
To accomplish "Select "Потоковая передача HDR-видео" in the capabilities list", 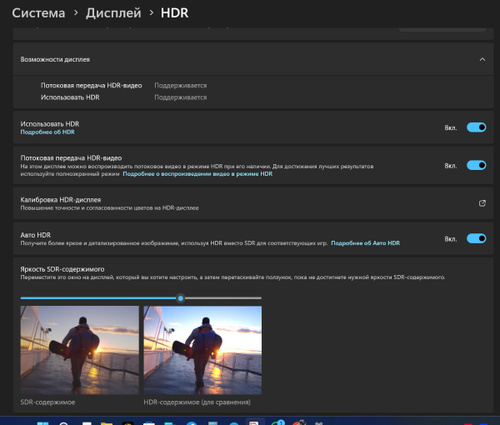I will coord(91,86).
